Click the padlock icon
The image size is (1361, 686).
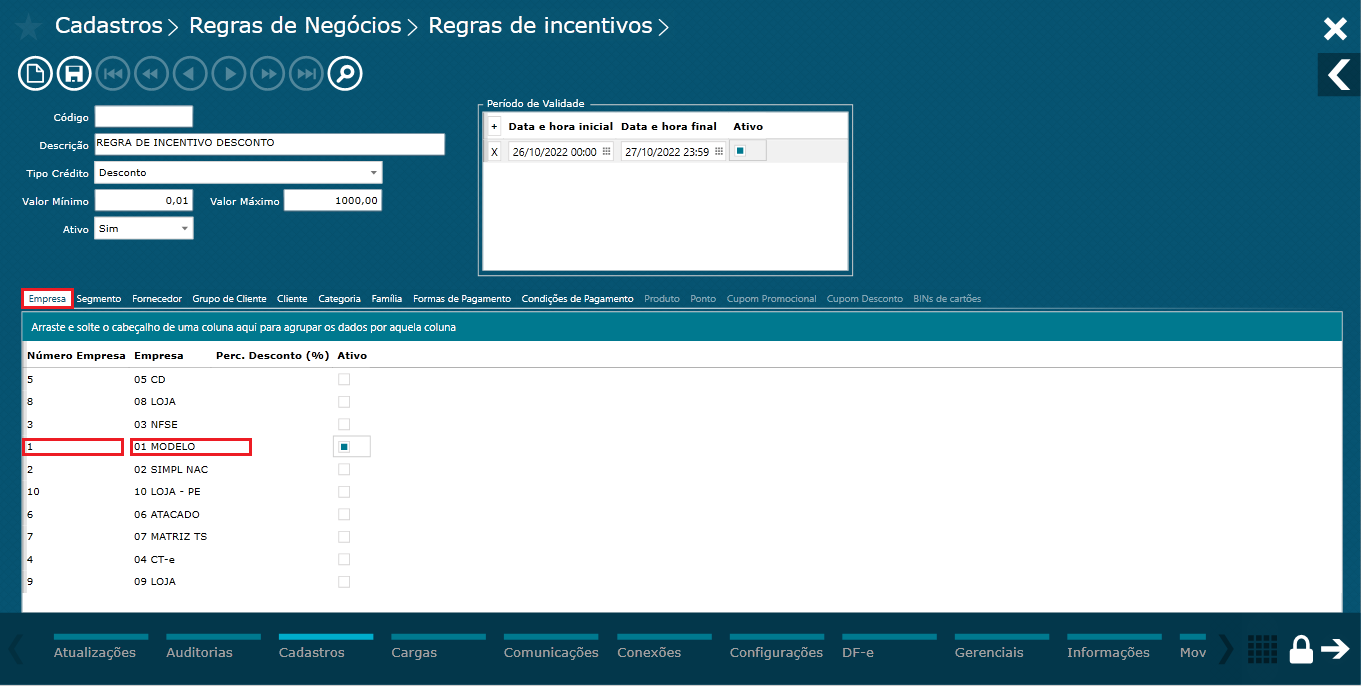1301,649
